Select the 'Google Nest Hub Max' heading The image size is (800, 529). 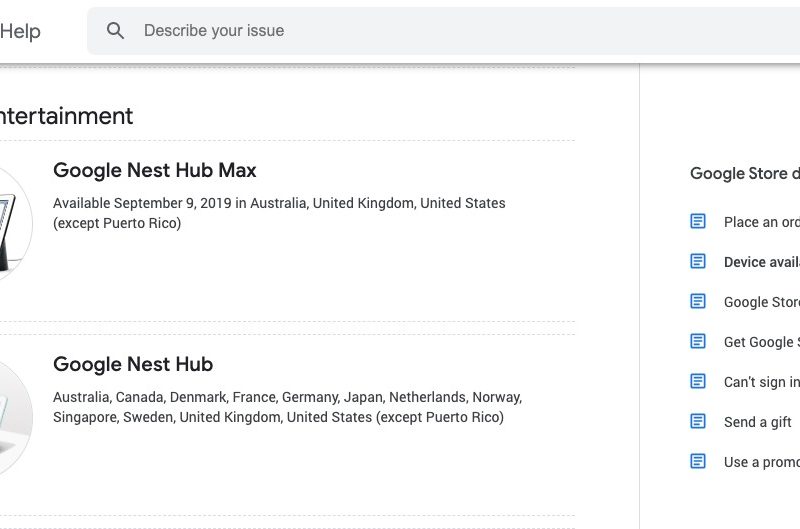click(x=155, y=170)
